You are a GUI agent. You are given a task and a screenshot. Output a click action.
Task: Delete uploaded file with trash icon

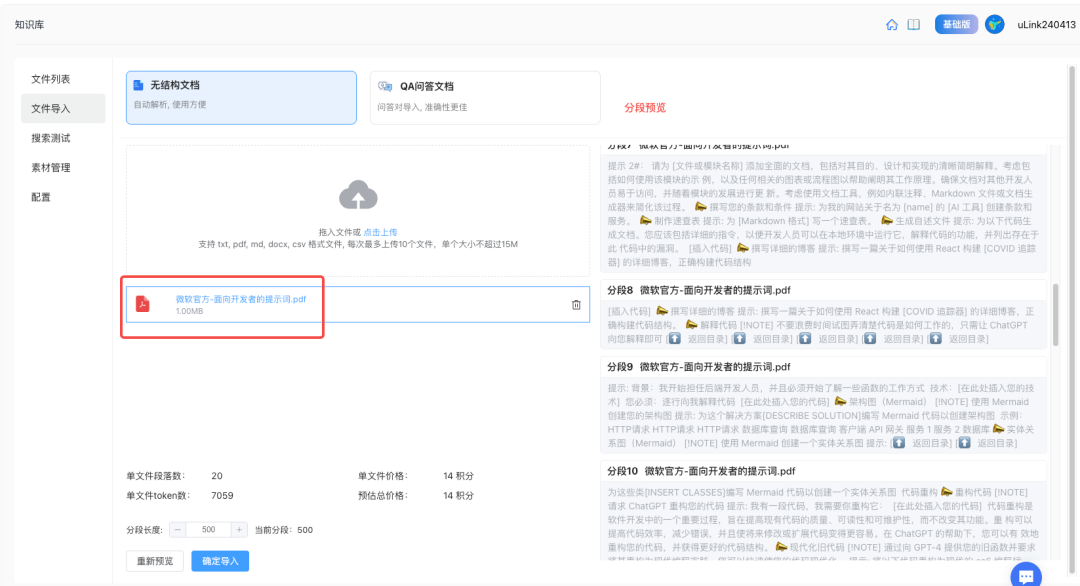coord(577,305)
